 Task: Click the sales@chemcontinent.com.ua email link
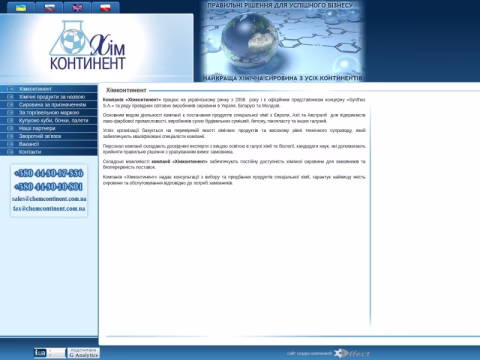[49, 199]
